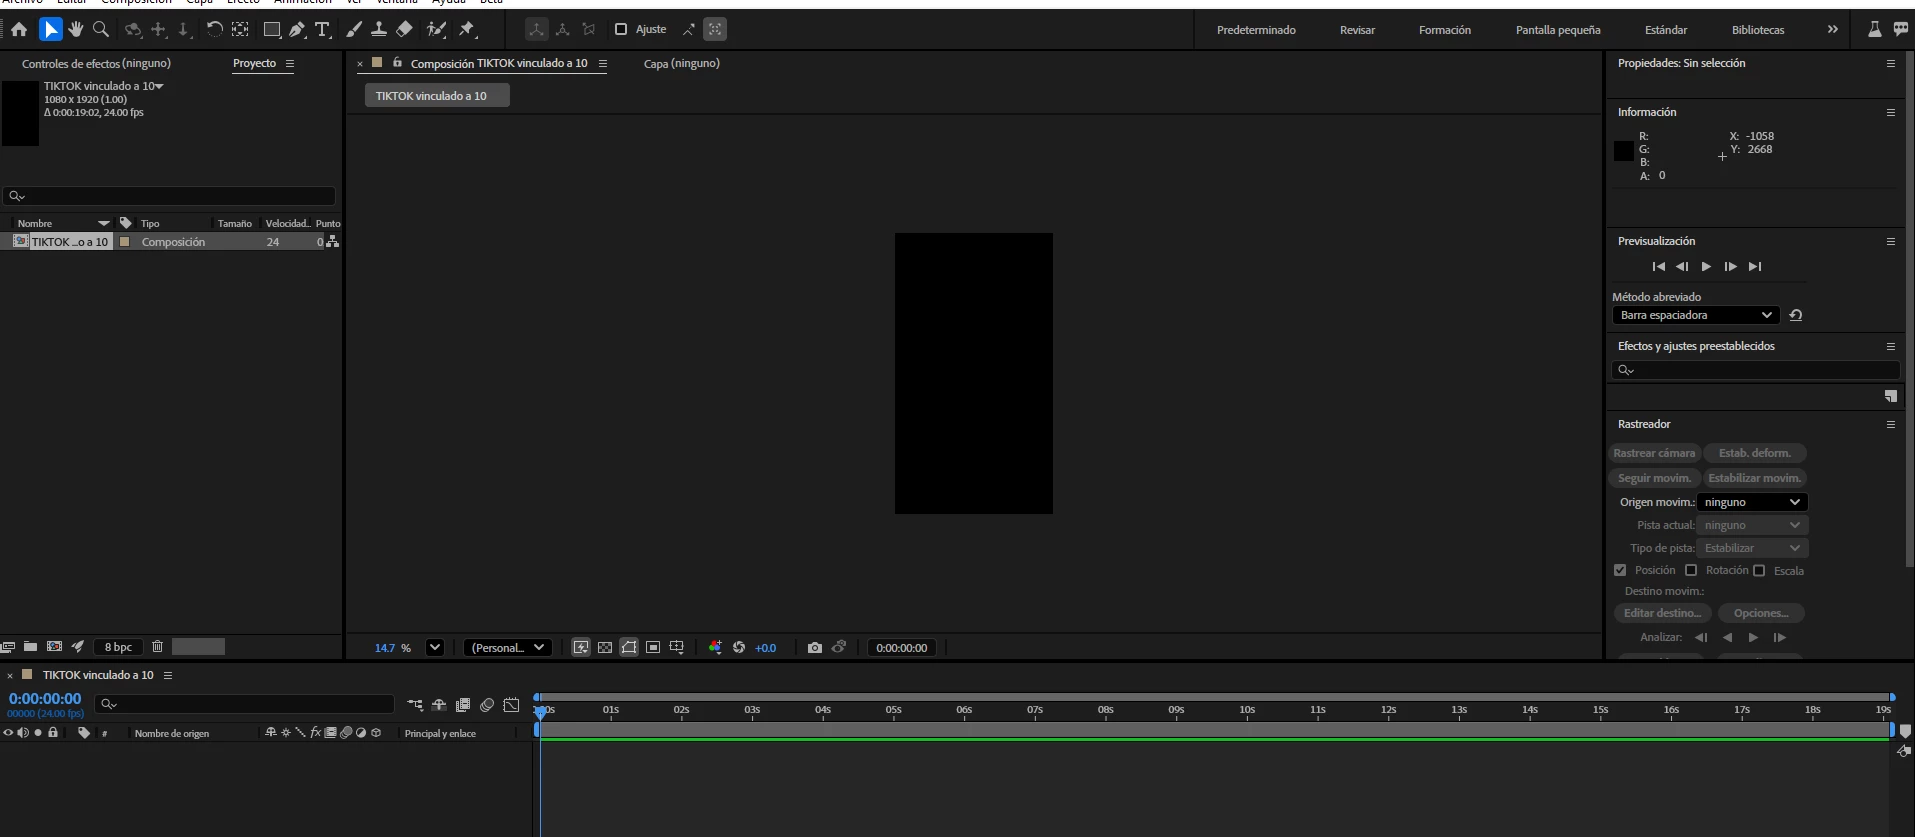Jump to last frame in Previsualización
The image size is (1915, 837).
coord(1755,267)
